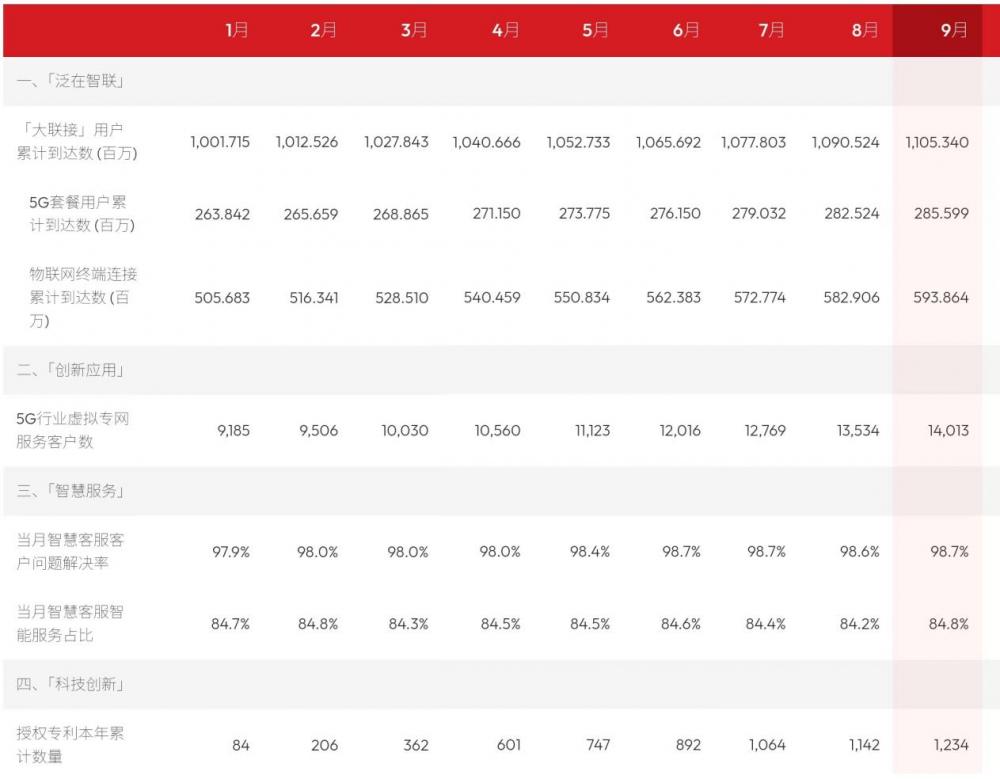Select the 6月 column header
The height and width of the screenshot is (779, 1000).
pyautogui.click(x=686, y=30)
